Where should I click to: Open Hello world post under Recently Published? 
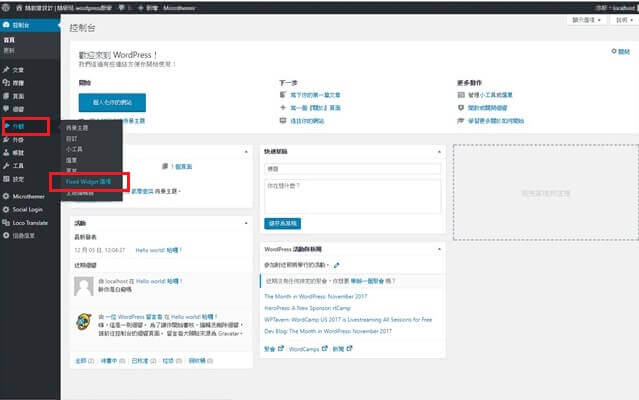(159, 250)
